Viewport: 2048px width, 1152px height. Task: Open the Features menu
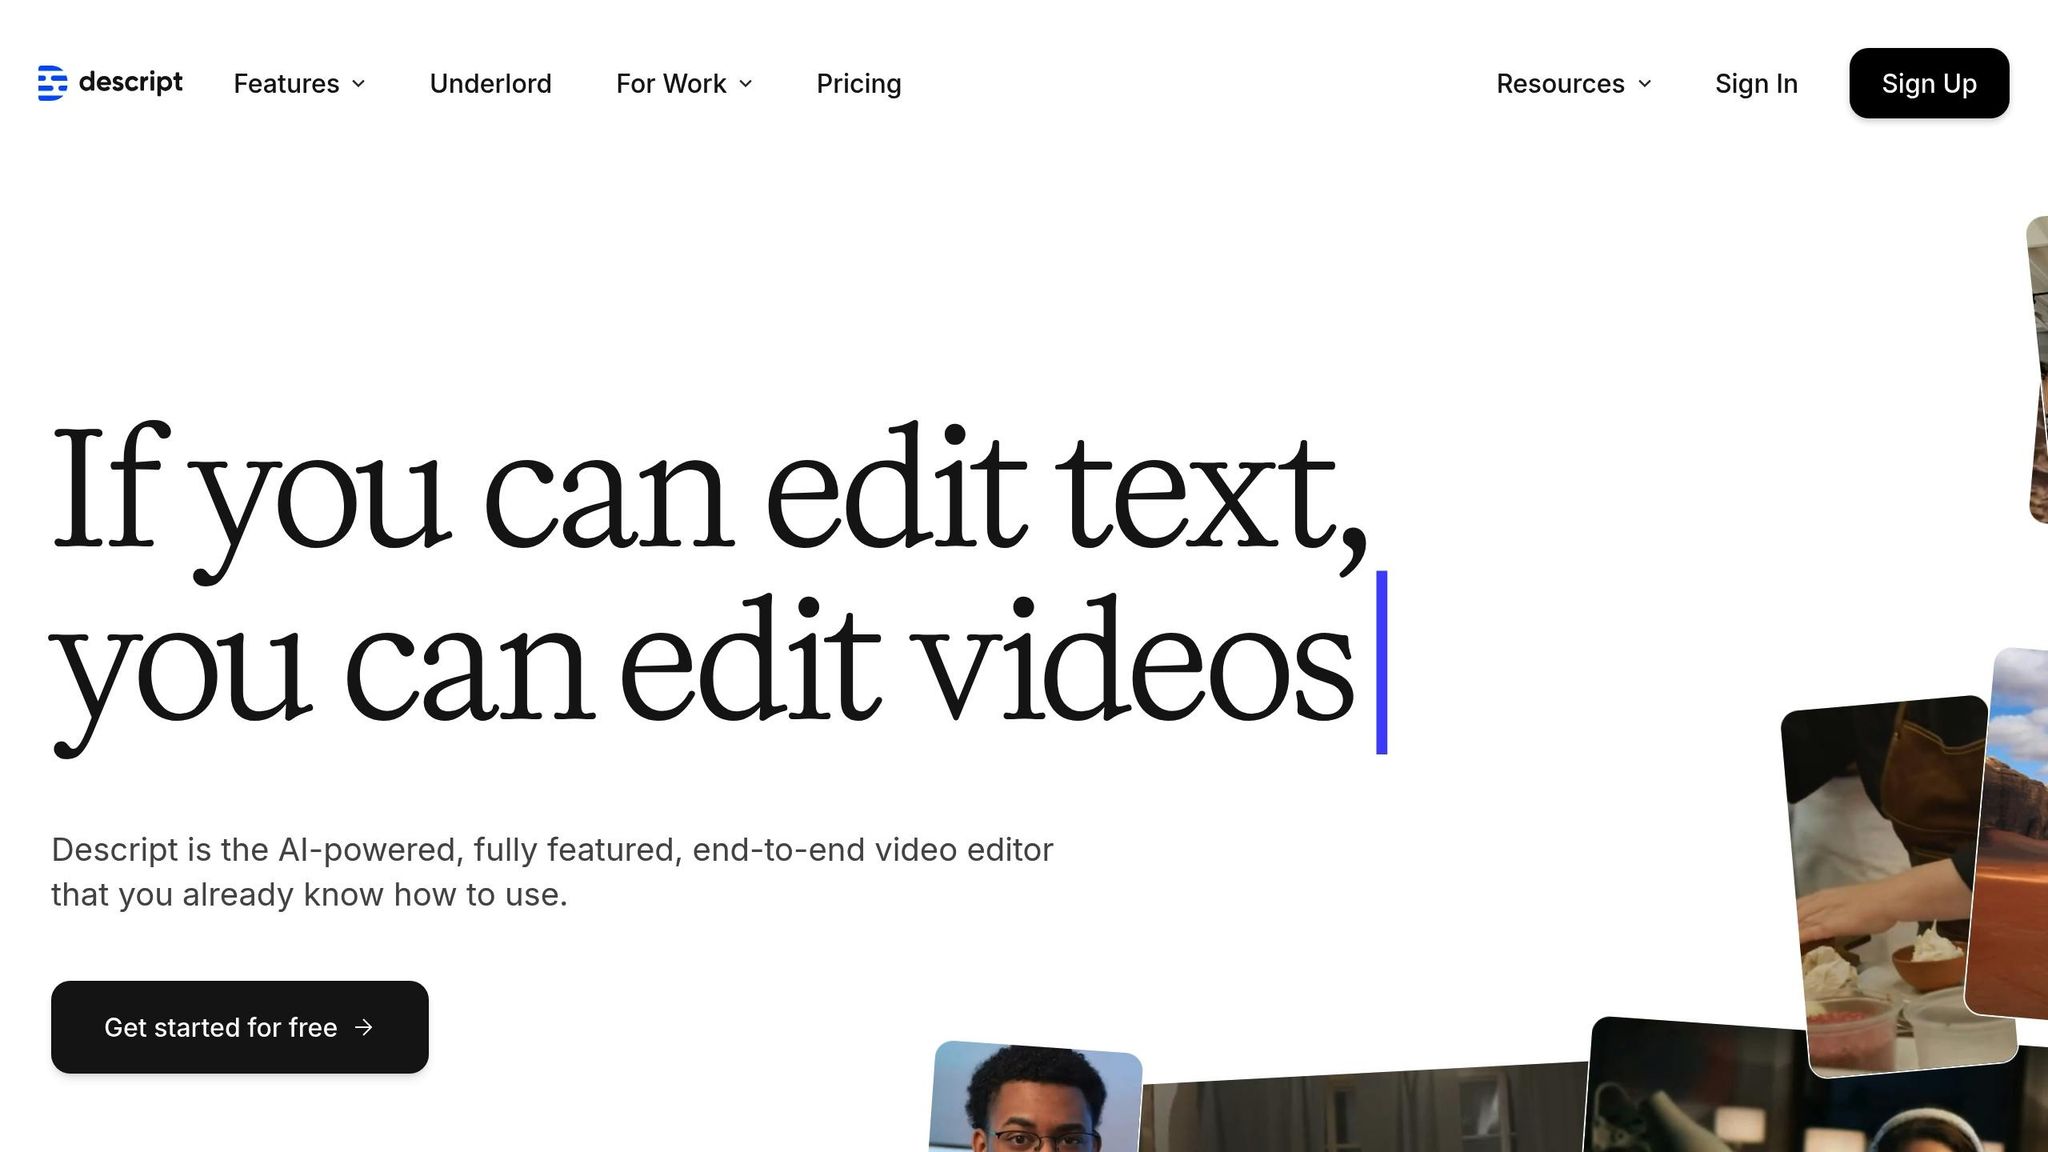click(286, 84)
